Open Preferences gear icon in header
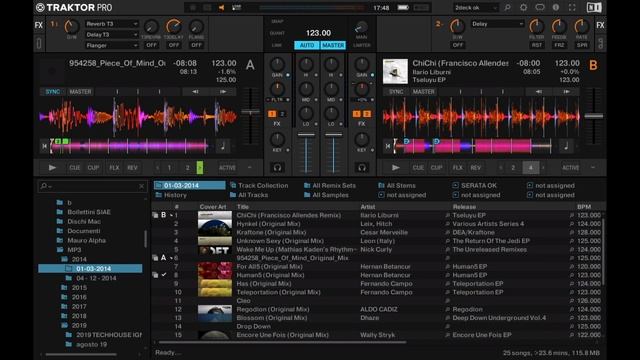The width and height of the screenshot is (640, 360). pos(524,7)
